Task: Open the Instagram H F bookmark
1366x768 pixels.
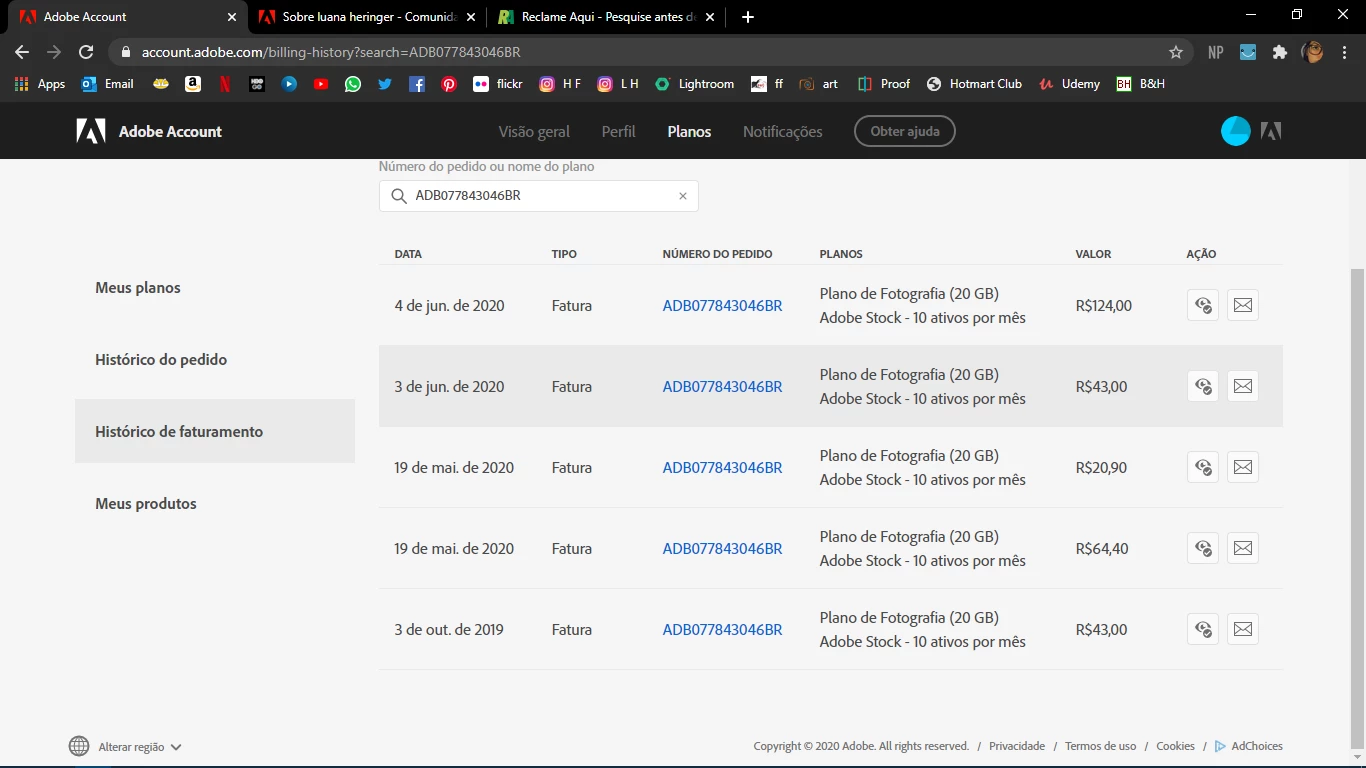Action: 560,84
